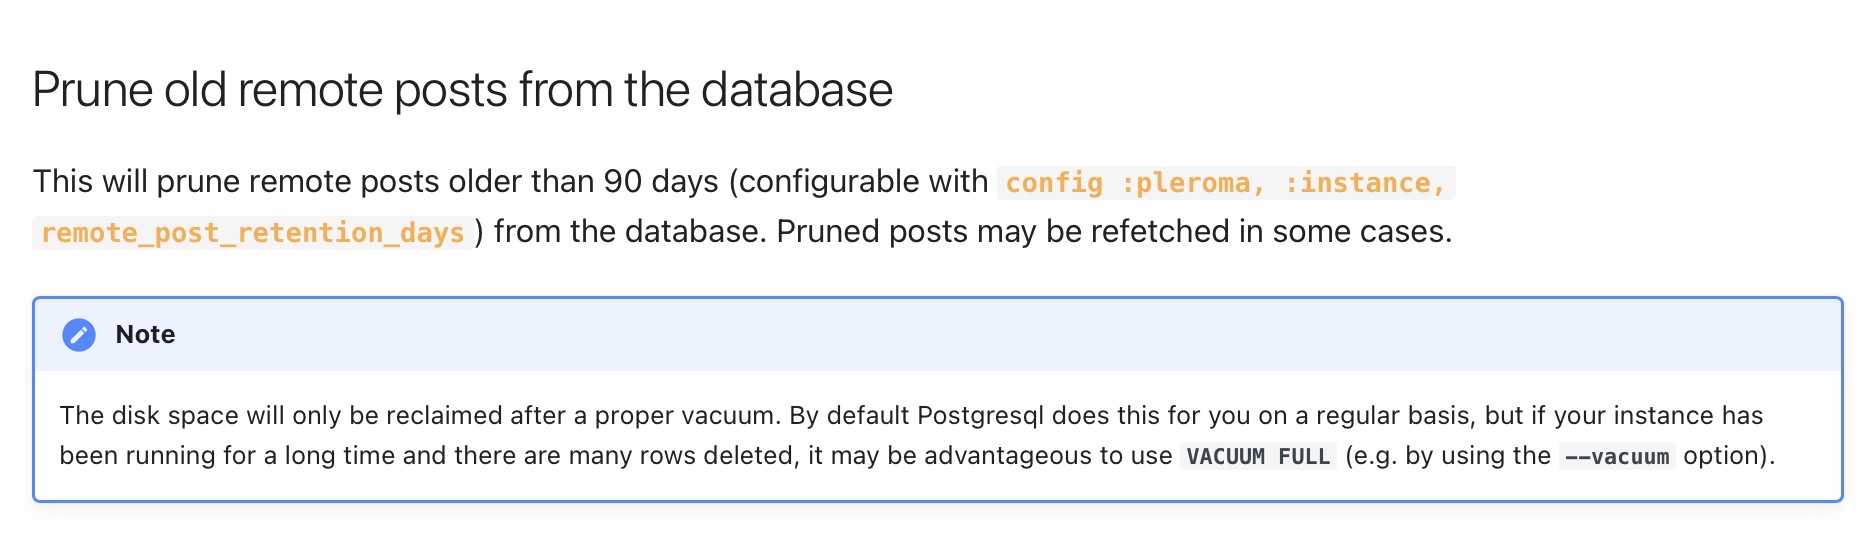The width and height of the screenshot is (1874, 537).
Task: Click the word "database" in the heading
Action: 796,90
